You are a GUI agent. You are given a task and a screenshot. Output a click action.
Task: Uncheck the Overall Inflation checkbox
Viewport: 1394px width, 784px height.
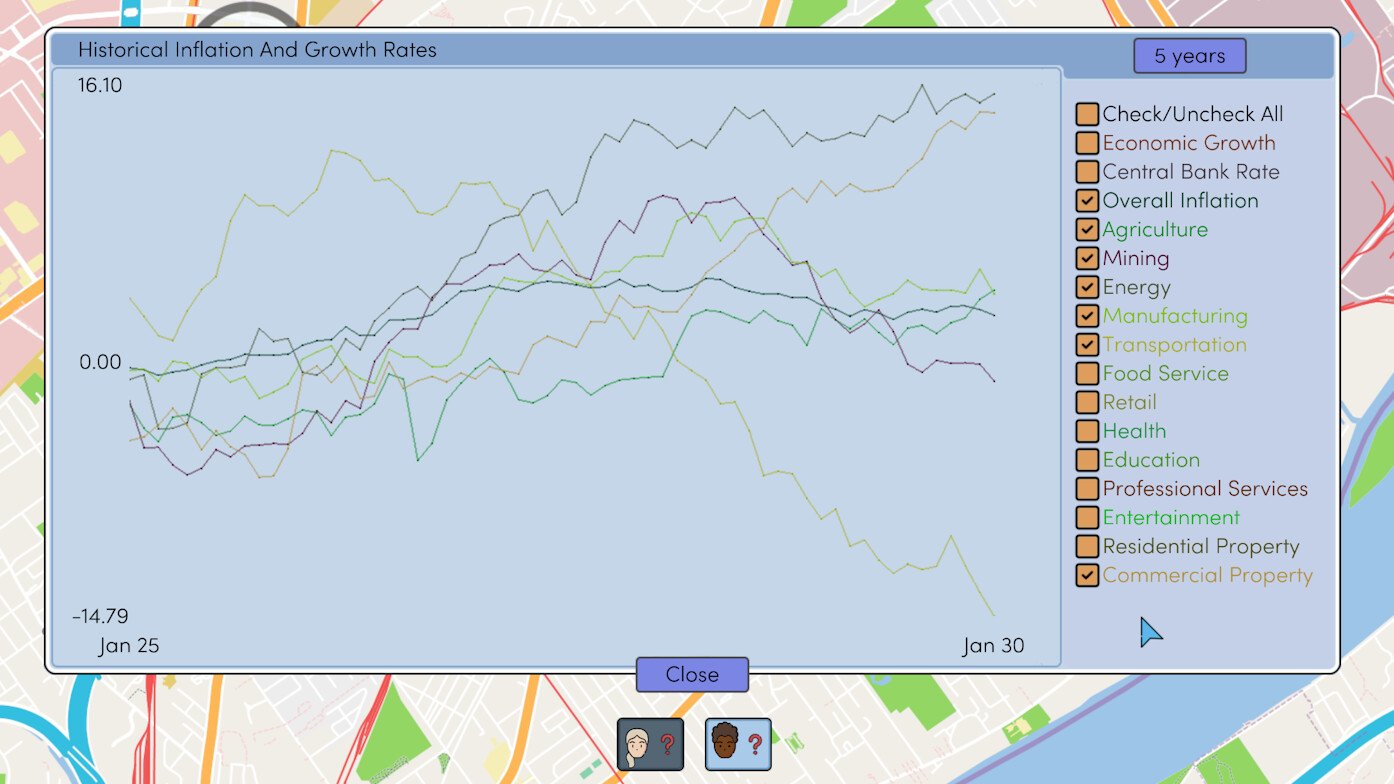click(x=1087, y=201)
